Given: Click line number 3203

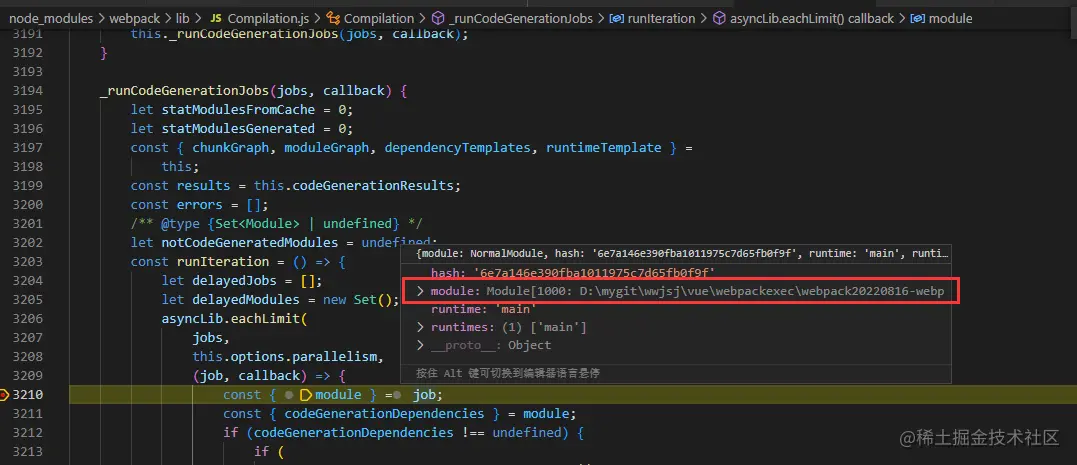Looking at the screenshot, I should click(28, 261).
